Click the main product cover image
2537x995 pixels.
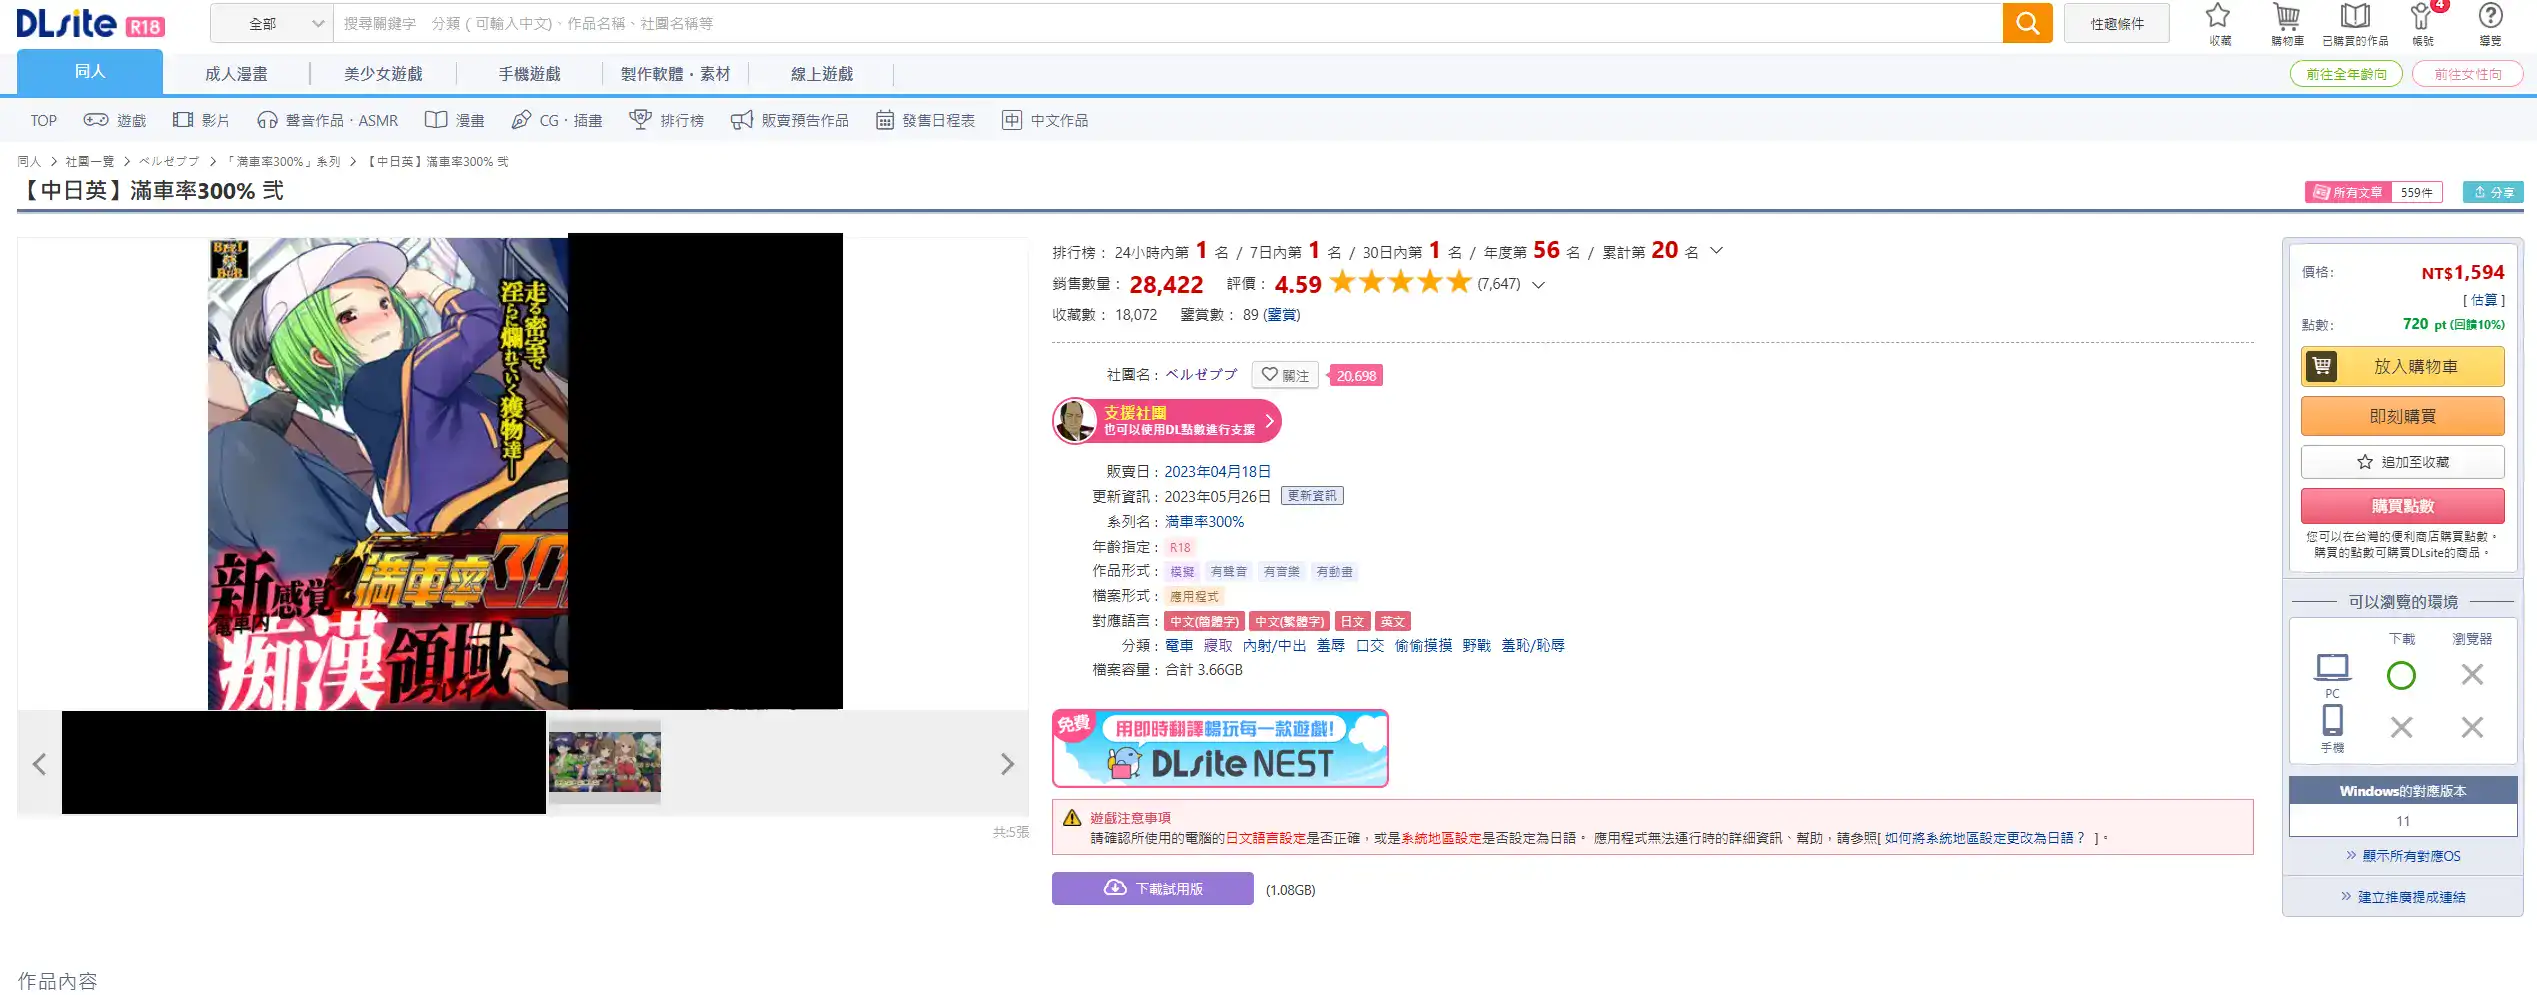pos(524,472)
